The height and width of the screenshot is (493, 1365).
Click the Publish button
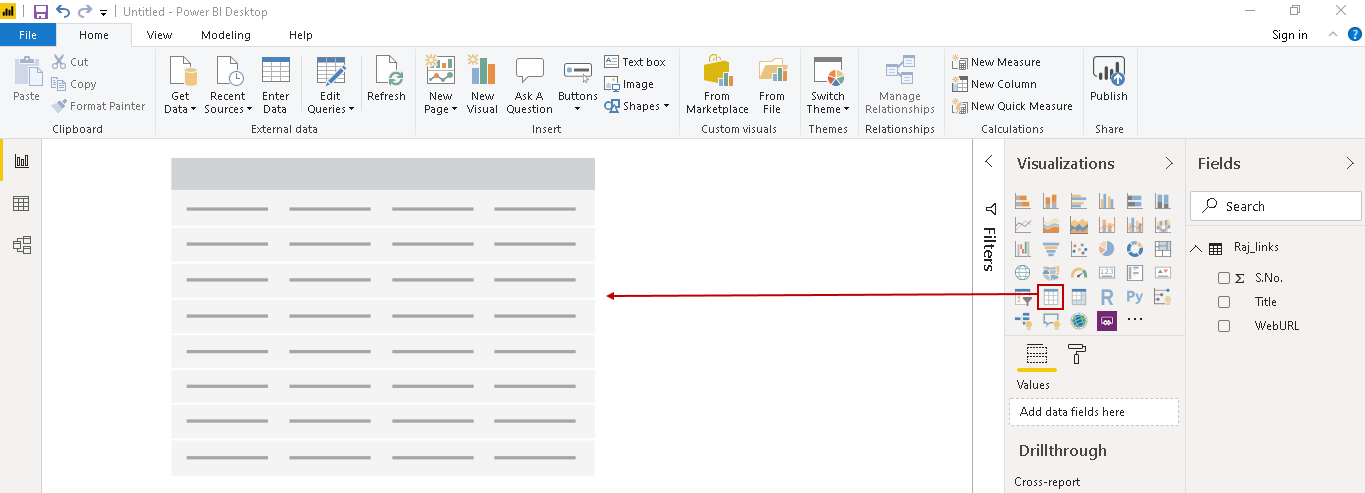(1109, 80)
